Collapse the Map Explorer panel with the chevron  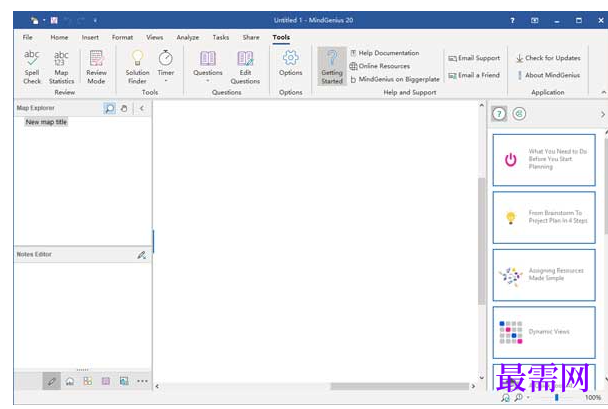click(x=142, y=109)
